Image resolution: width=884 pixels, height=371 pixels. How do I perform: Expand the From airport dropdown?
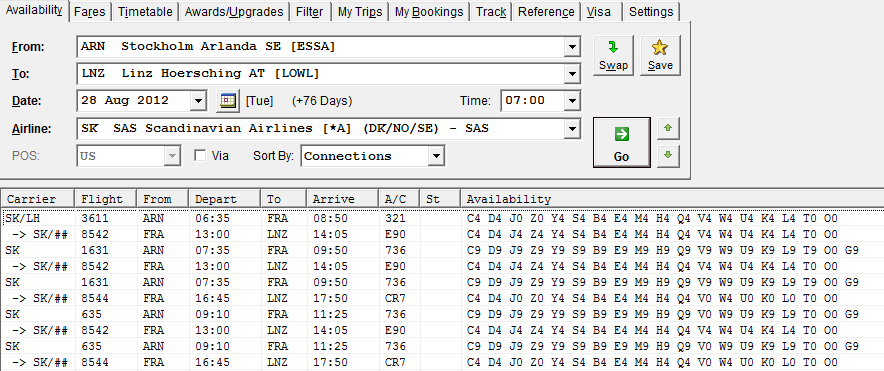[573, 47]
